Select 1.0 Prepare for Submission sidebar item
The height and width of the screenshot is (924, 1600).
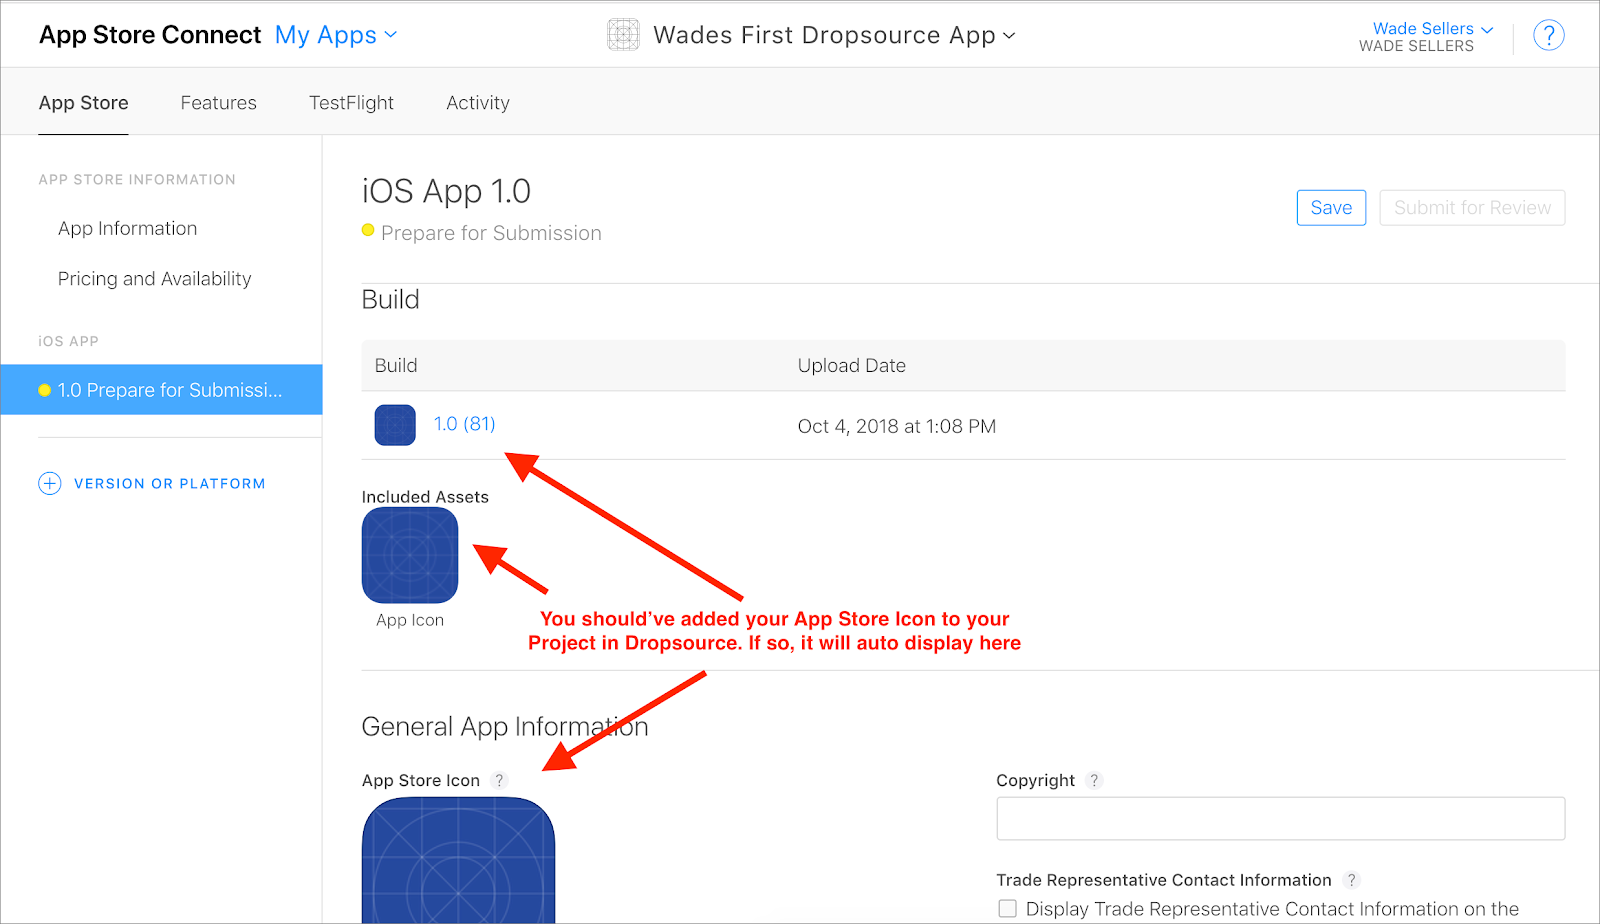click(161, 390)
